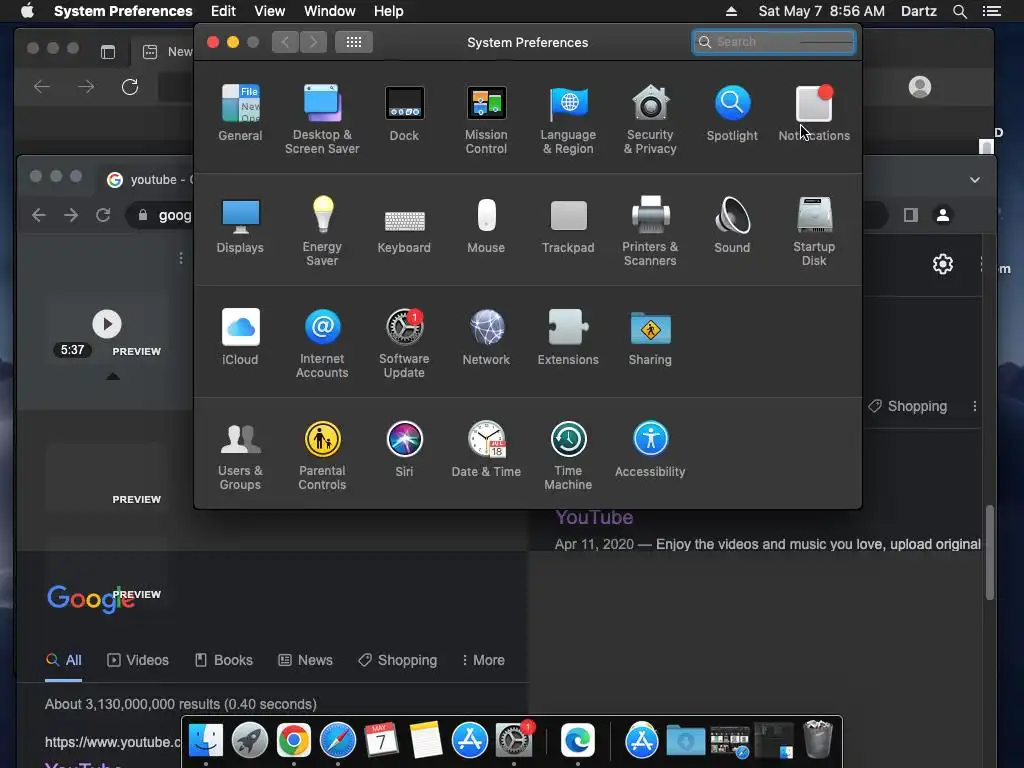Screen dimensions: 1024x768
Task: Open the Spotlight preferences pane
Action: (732, 112)
